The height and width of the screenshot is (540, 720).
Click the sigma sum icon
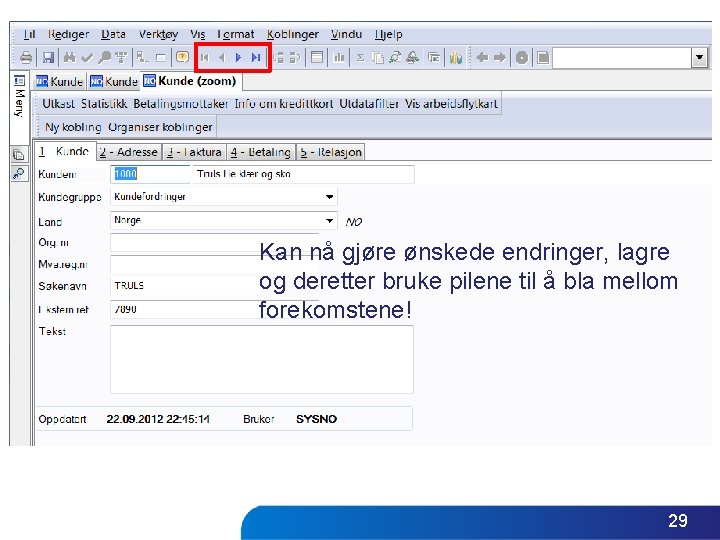(360, 57)
